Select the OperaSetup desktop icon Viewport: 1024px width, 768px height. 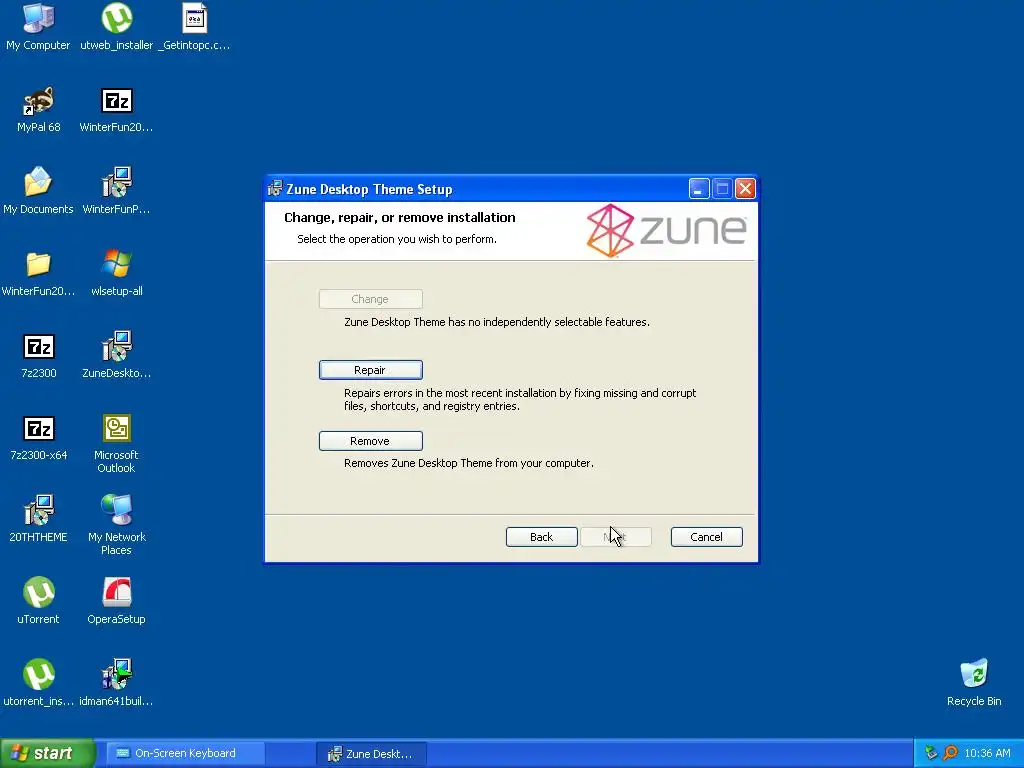(116, 601)
